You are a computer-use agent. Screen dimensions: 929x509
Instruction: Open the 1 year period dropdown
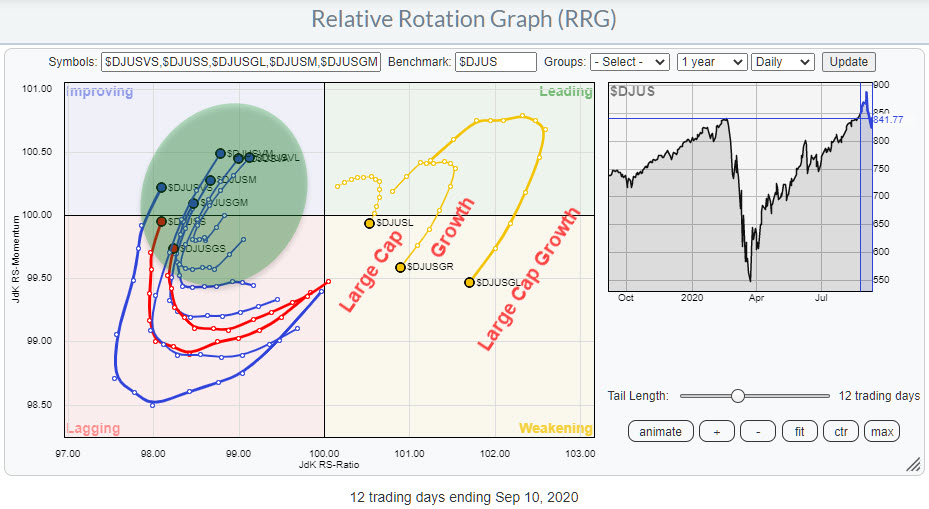711,62
